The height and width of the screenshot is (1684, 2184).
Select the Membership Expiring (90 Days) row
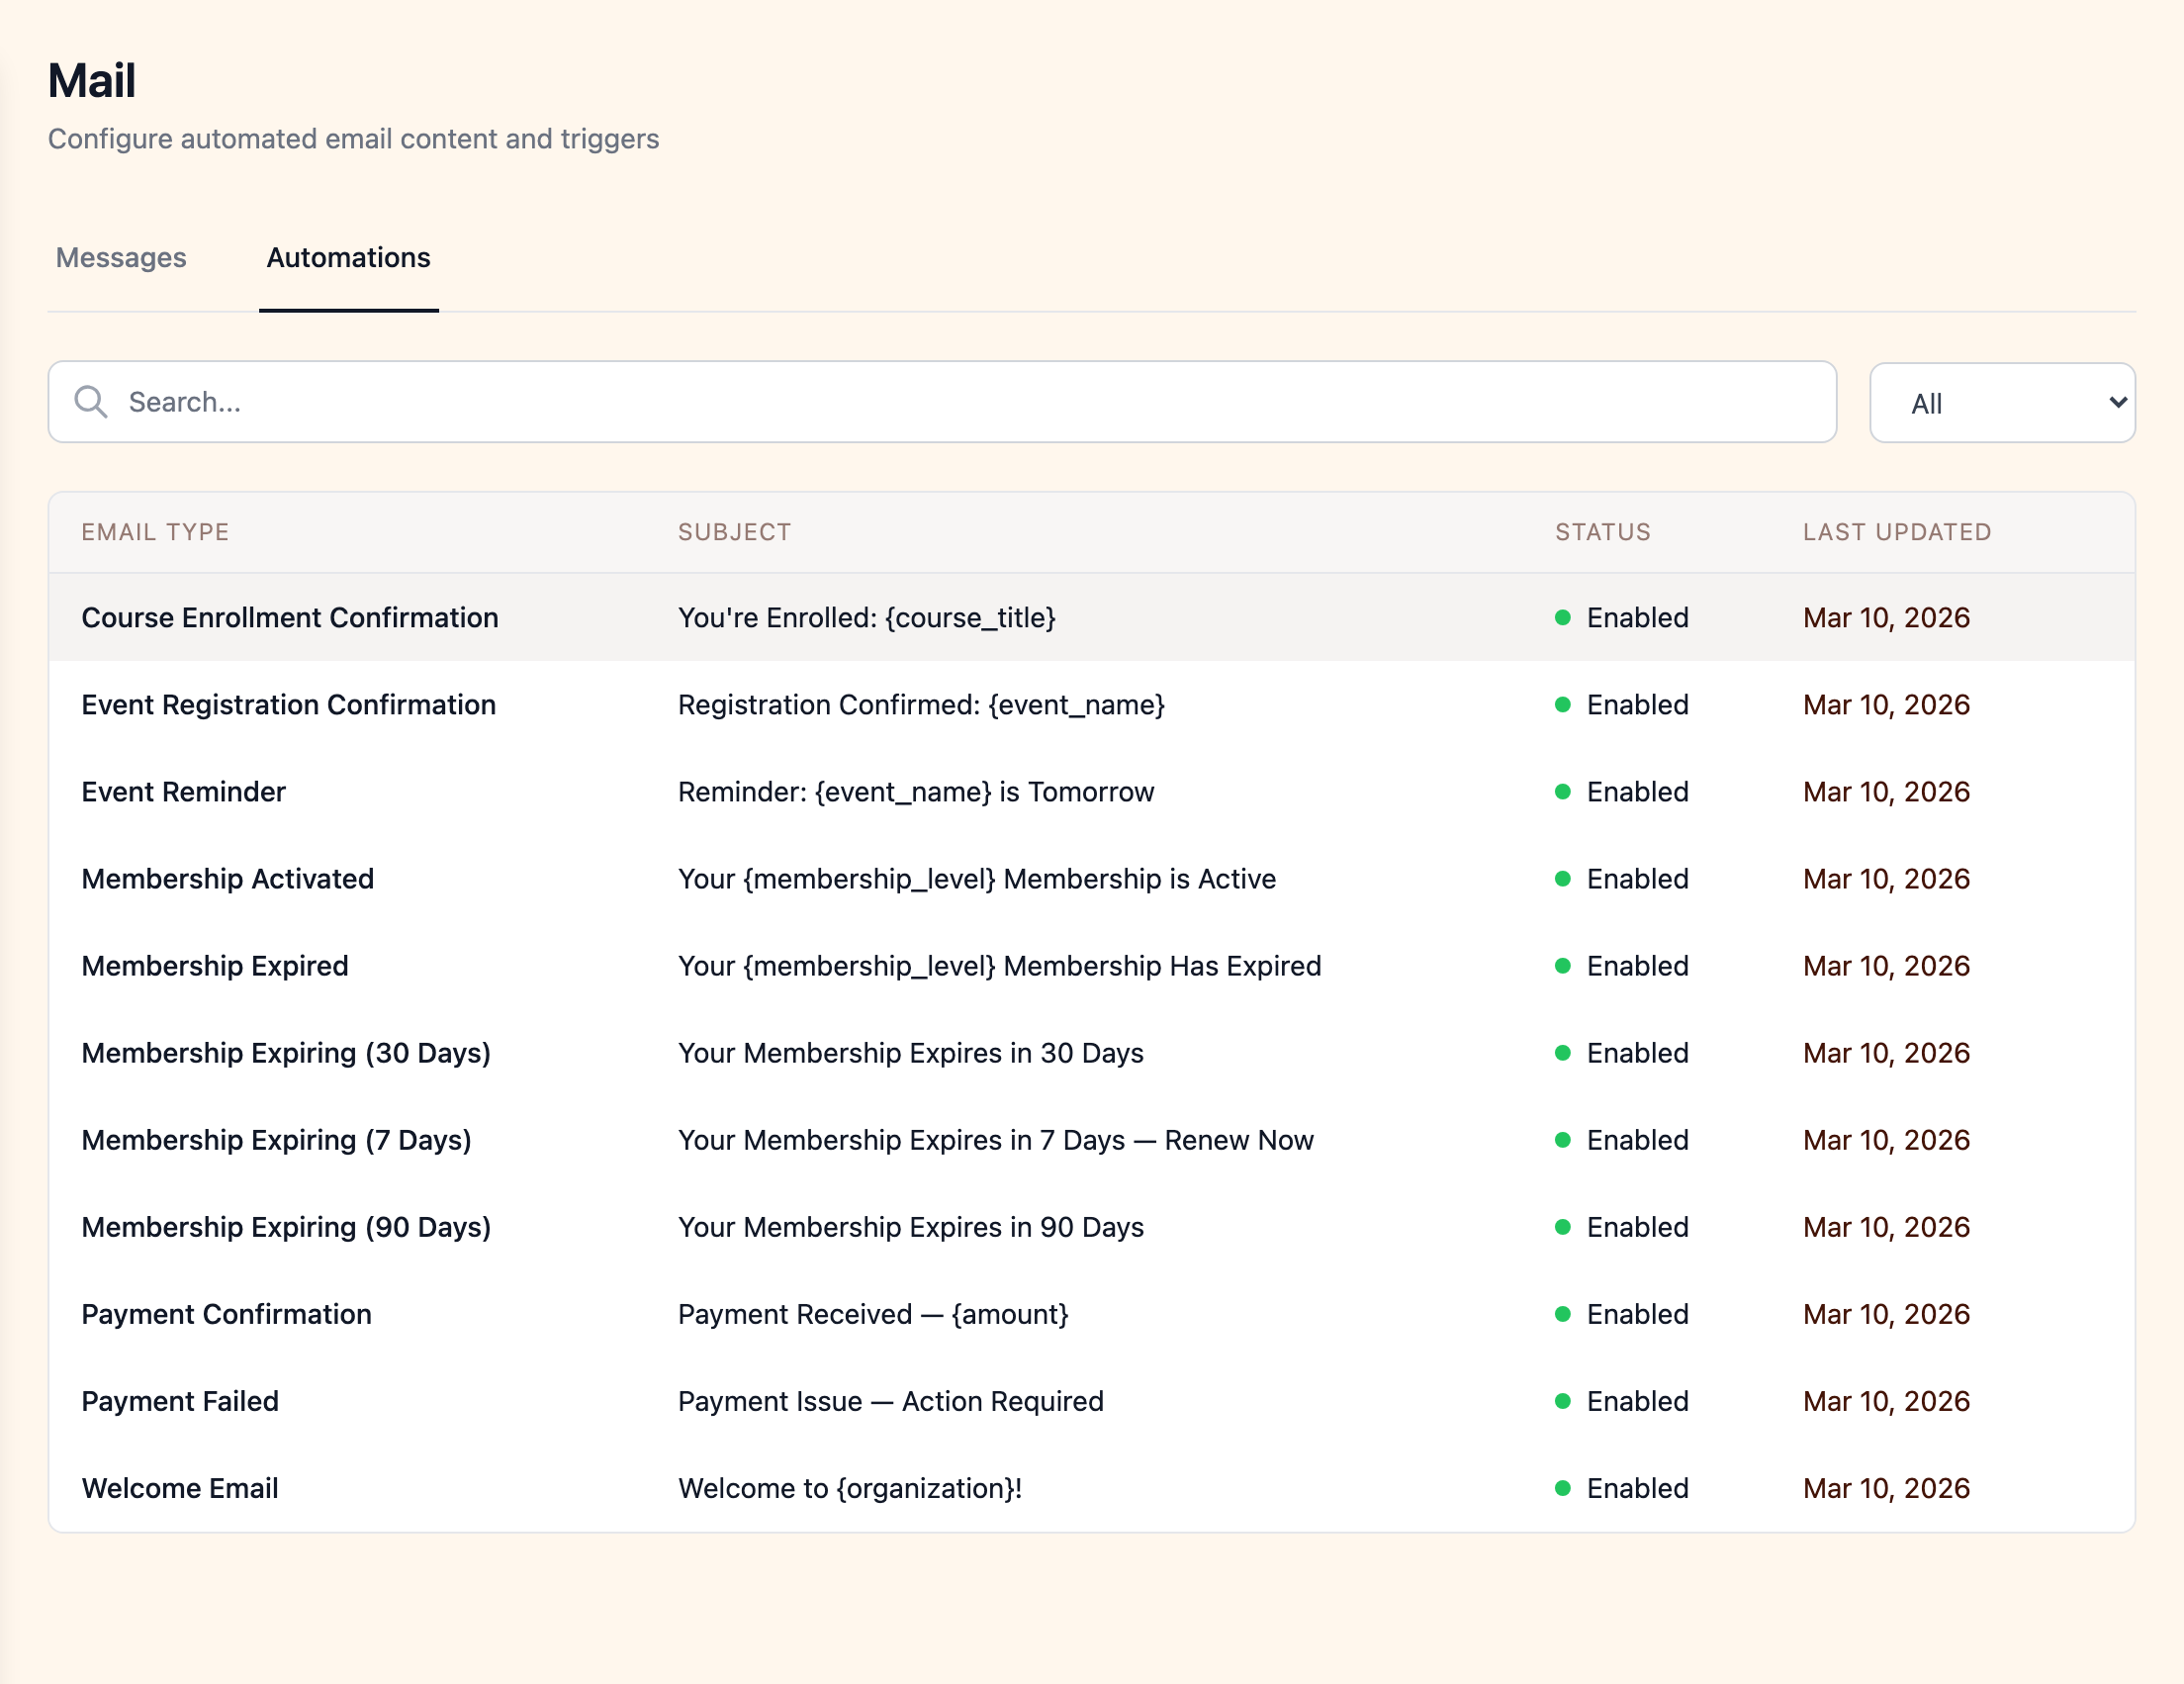tap(286, 1227)
